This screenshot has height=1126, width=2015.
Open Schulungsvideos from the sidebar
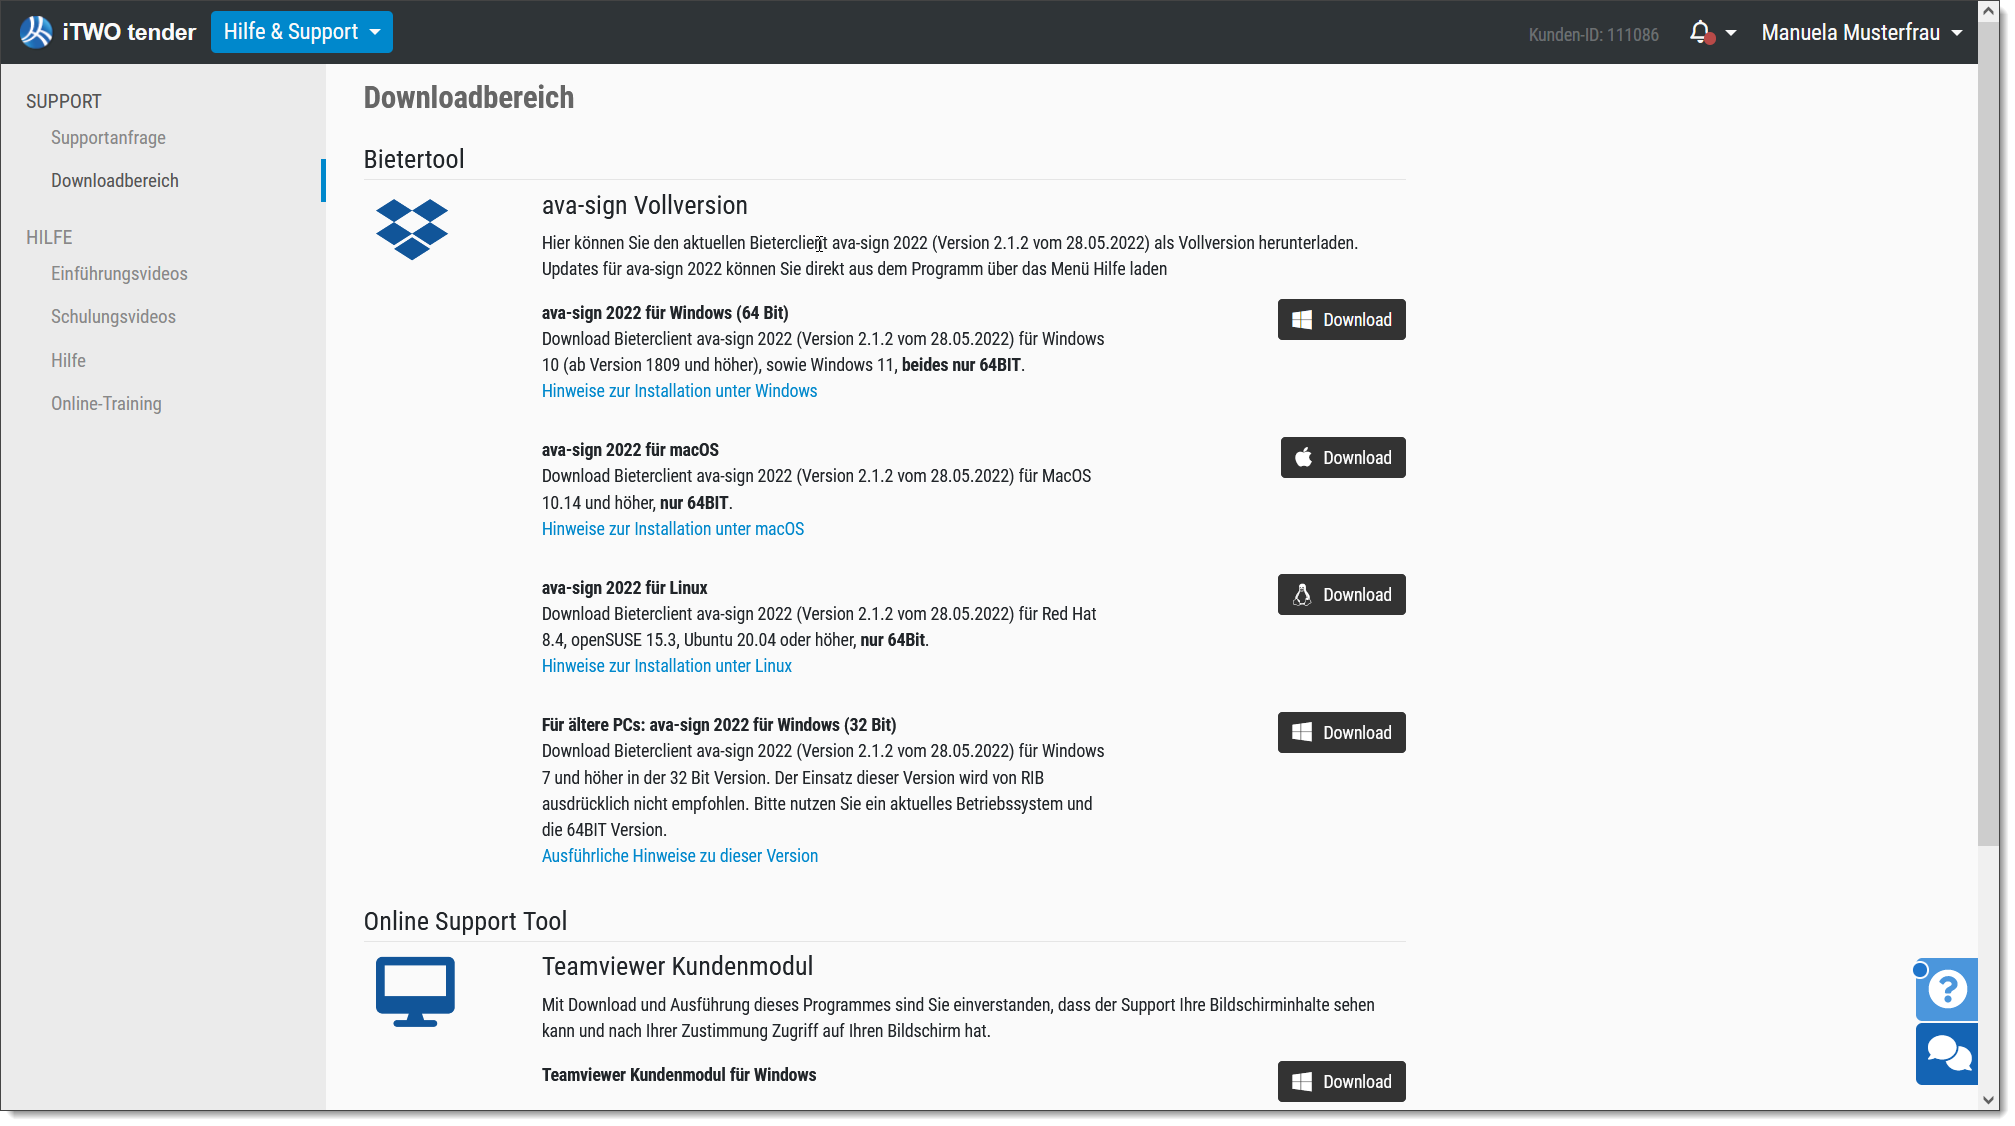click(113, 316)
